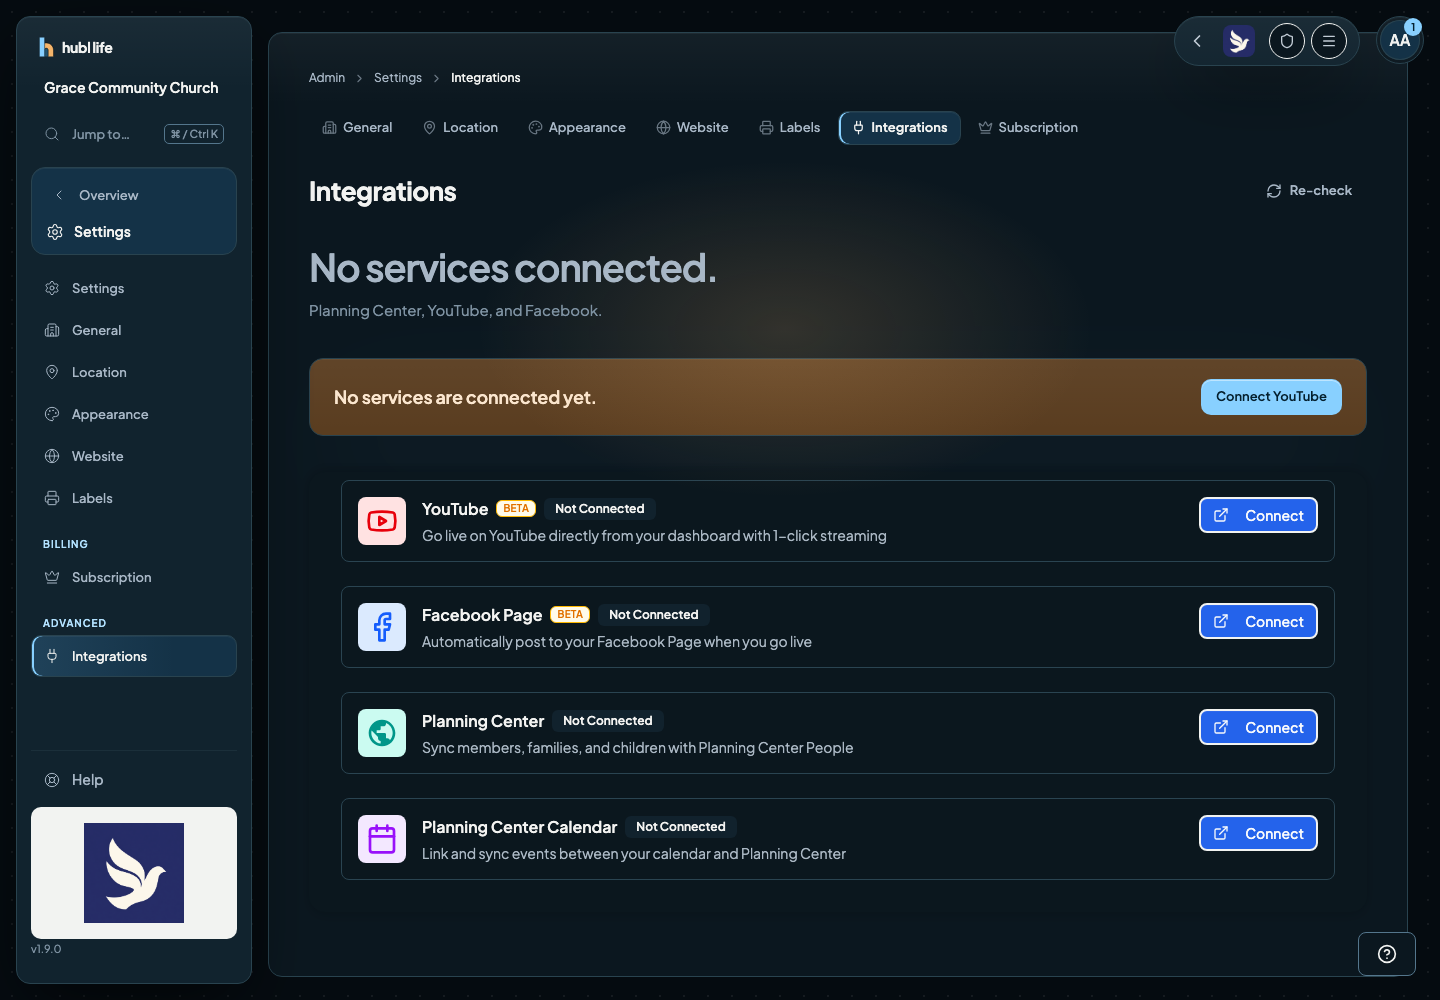Click Connect on the Planning Center card
1440x1000 pixels.
point(1258,728)
